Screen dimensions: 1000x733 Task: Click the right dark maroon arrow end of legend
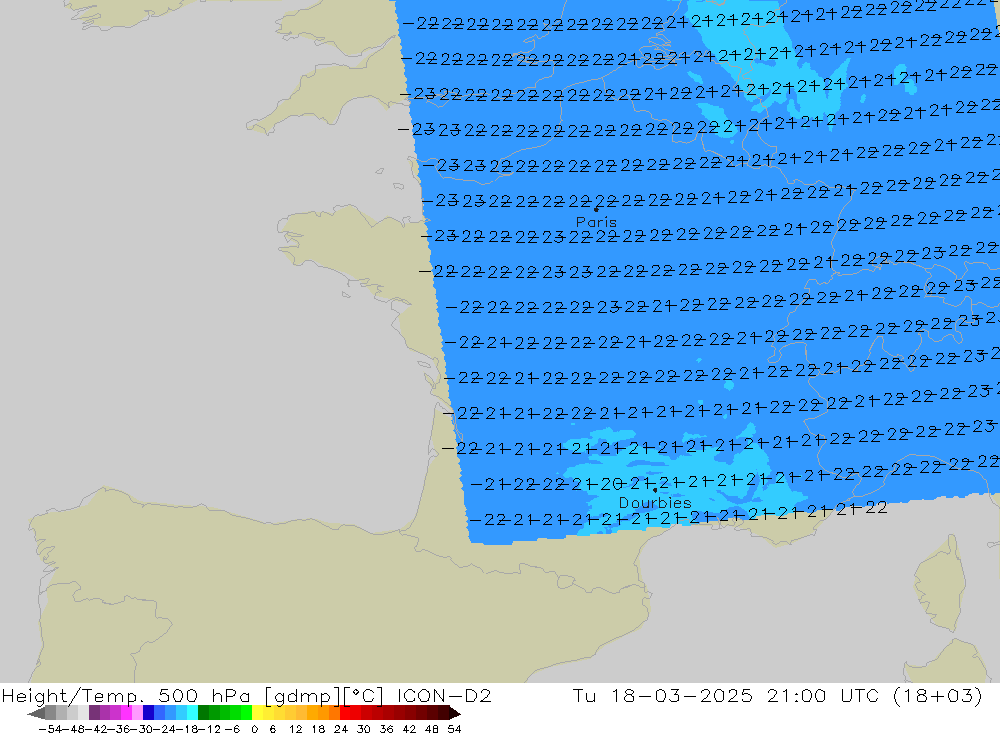455,713
